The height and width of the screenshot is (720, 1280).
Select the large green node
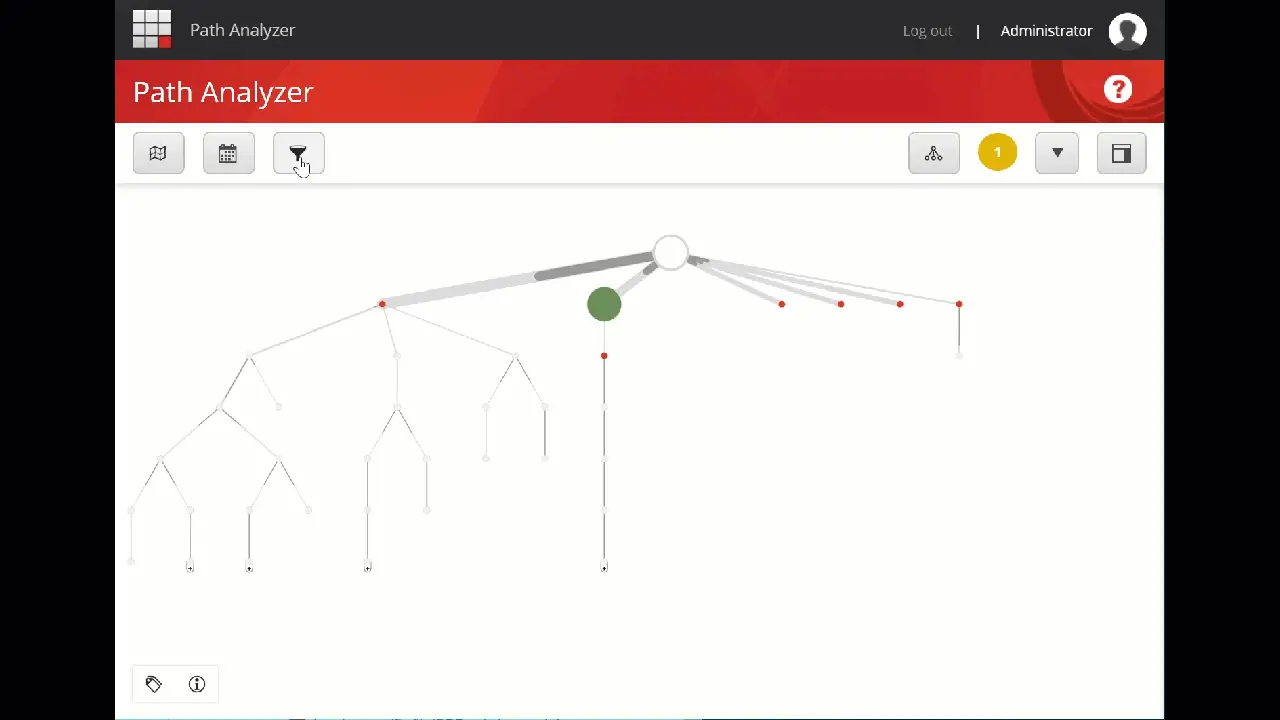pos(604,304)
